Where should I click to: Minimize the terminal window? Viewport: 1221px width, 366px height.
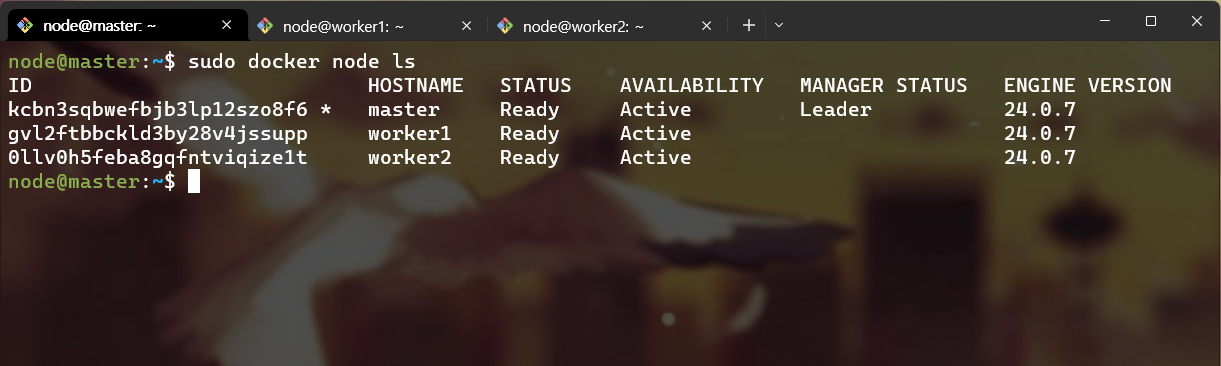(1105, 21)
